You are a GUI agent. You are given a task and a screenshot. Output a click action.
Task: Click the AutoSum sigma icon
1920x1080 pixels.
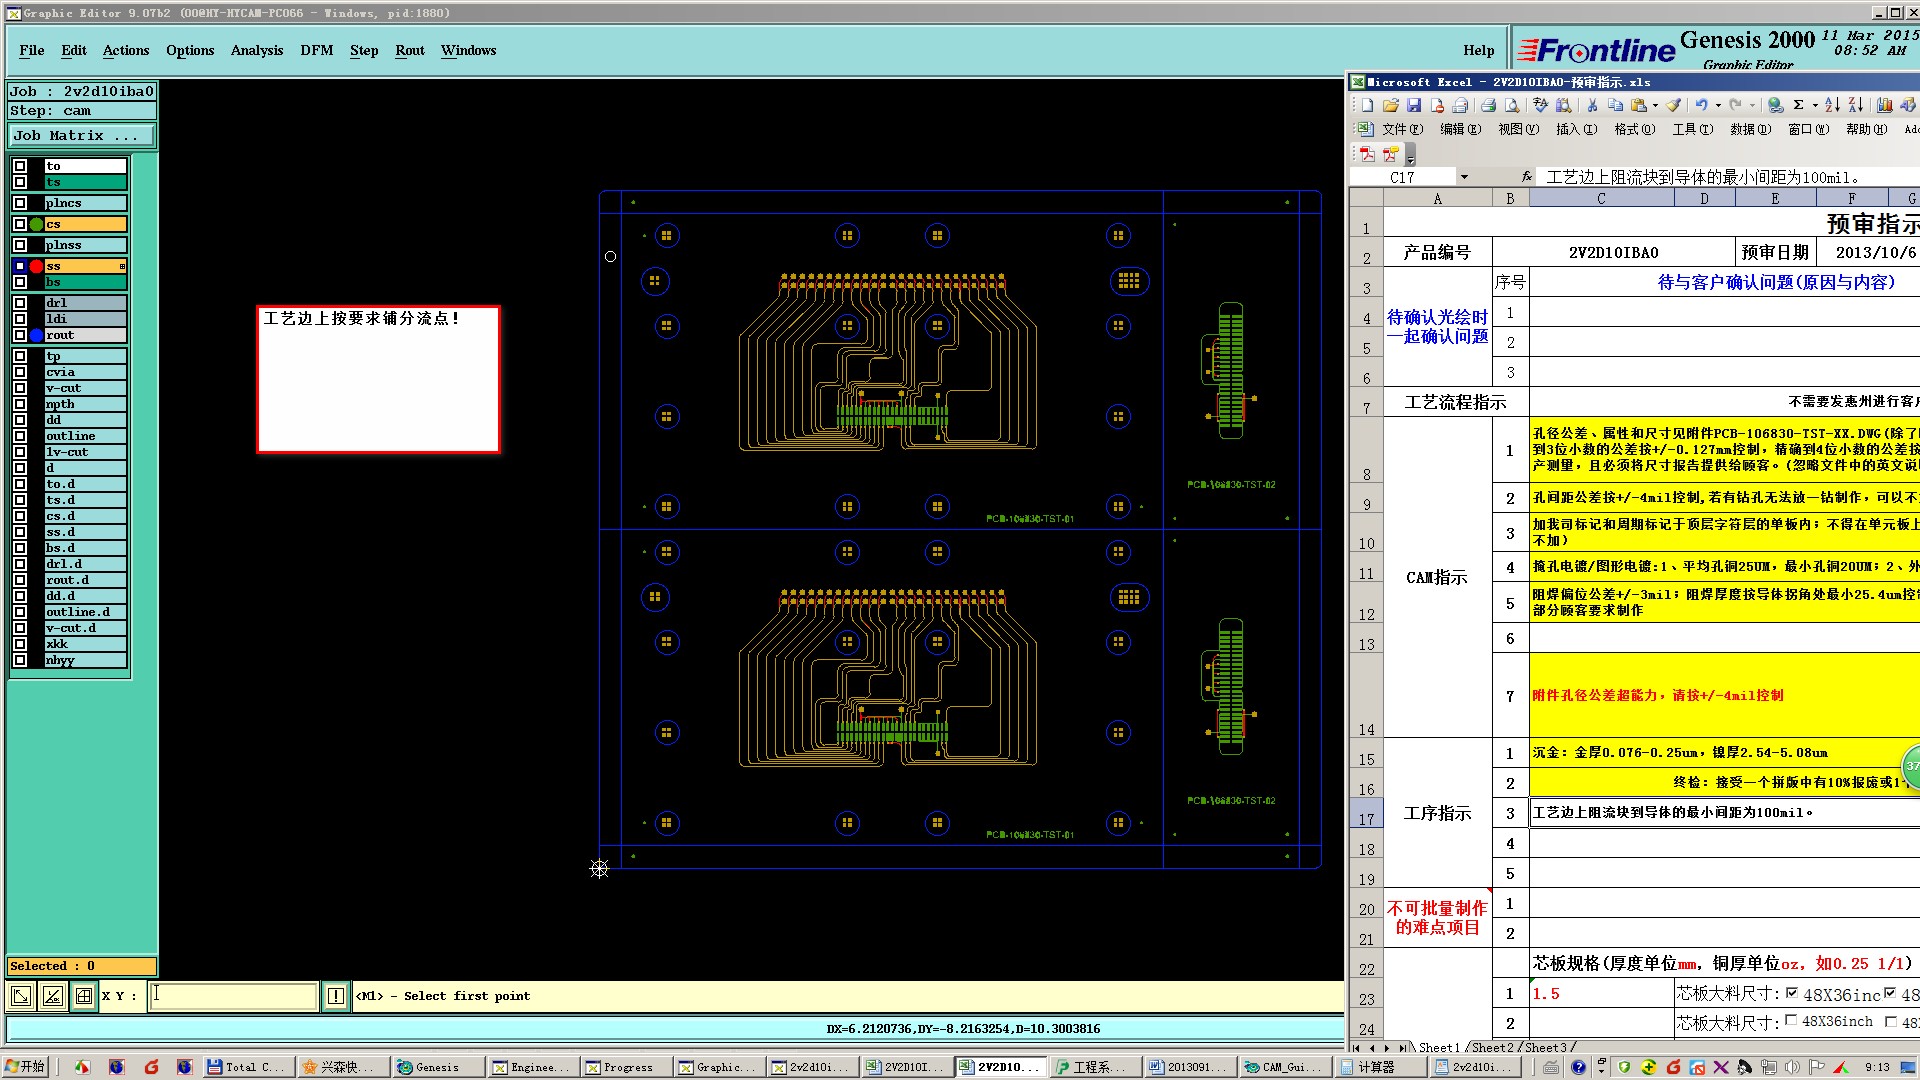point(1798,105)
